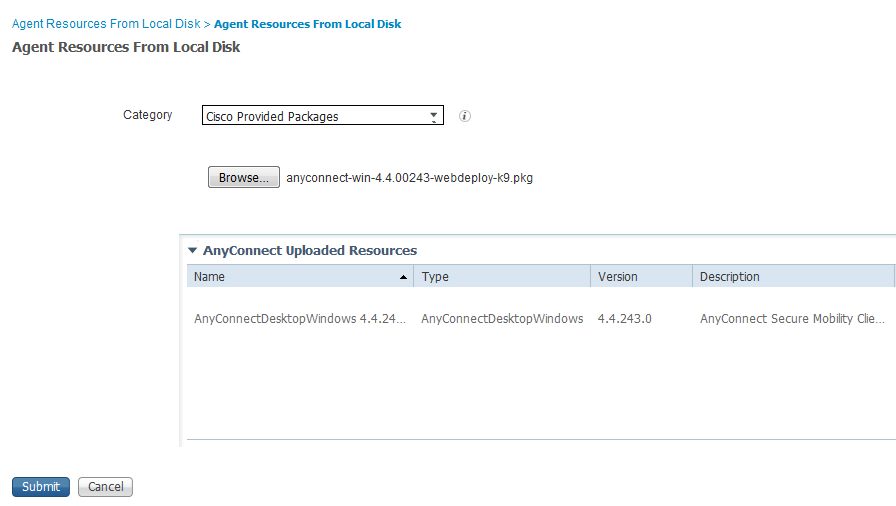Sort by the Version column header
Screen dimensions: 896x506
tap(641, 276)
